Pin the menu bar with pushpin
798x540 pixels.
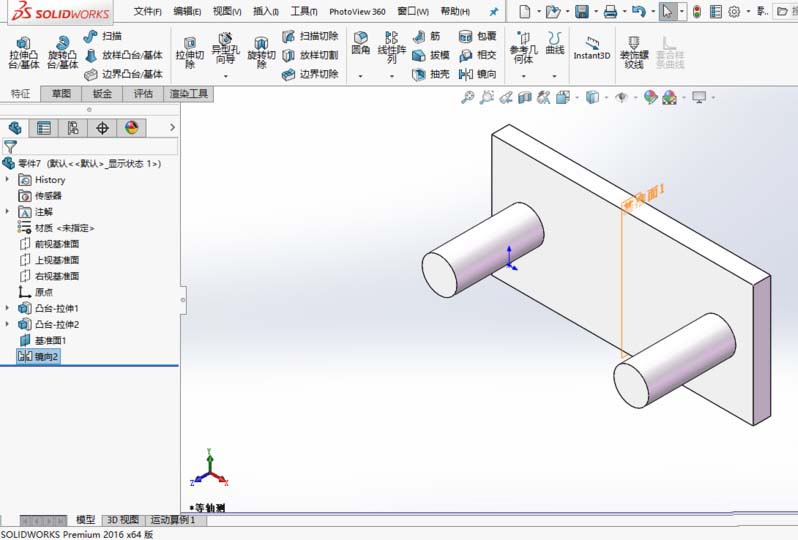click(x=494, y=12)
